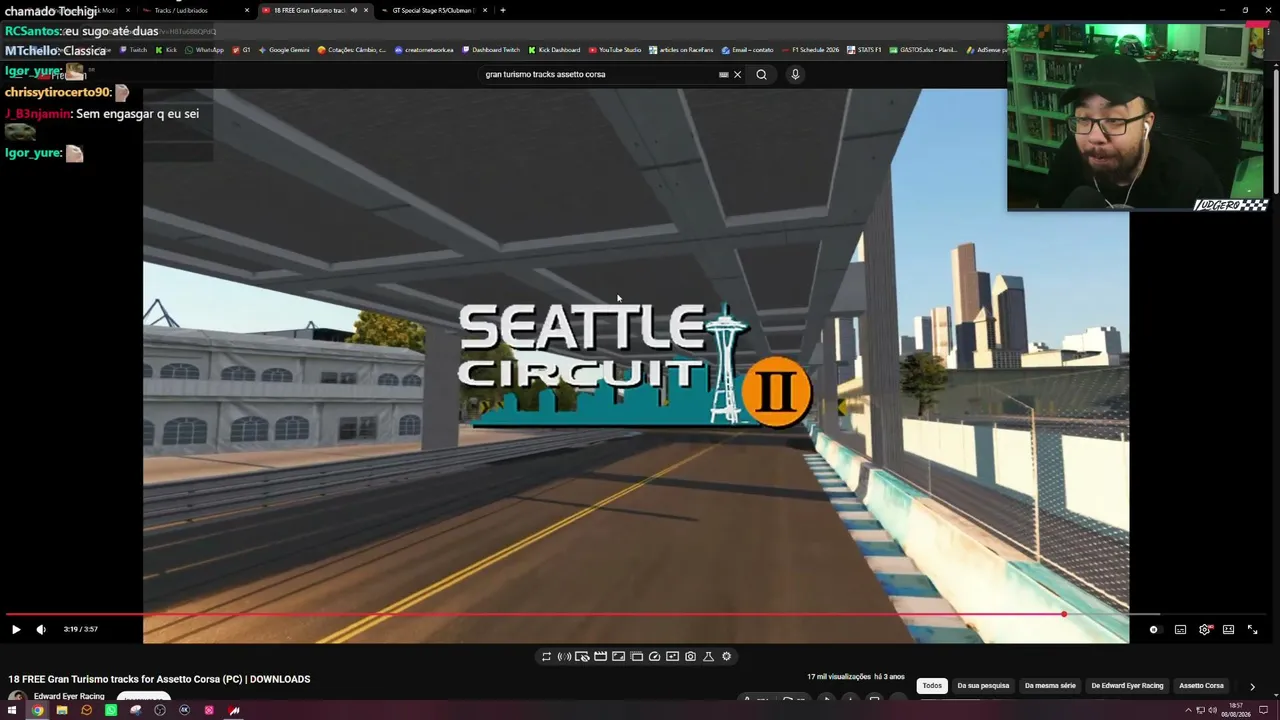Click the audio boost icon in extension toolbar
1280x720 pixels.
(x=564, y=657)
